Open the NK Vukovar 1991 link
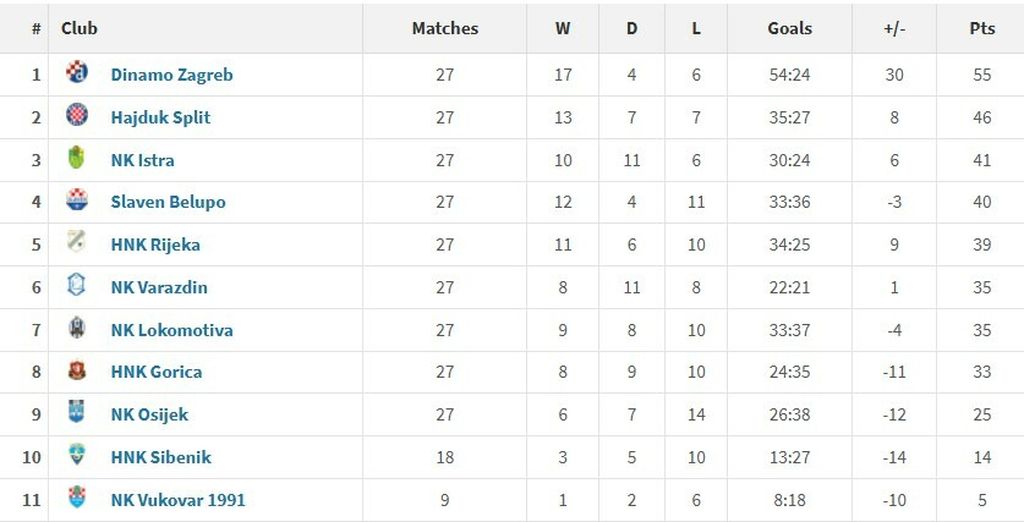Viewport: 1024px width, 522px height. tap(178, 500)
